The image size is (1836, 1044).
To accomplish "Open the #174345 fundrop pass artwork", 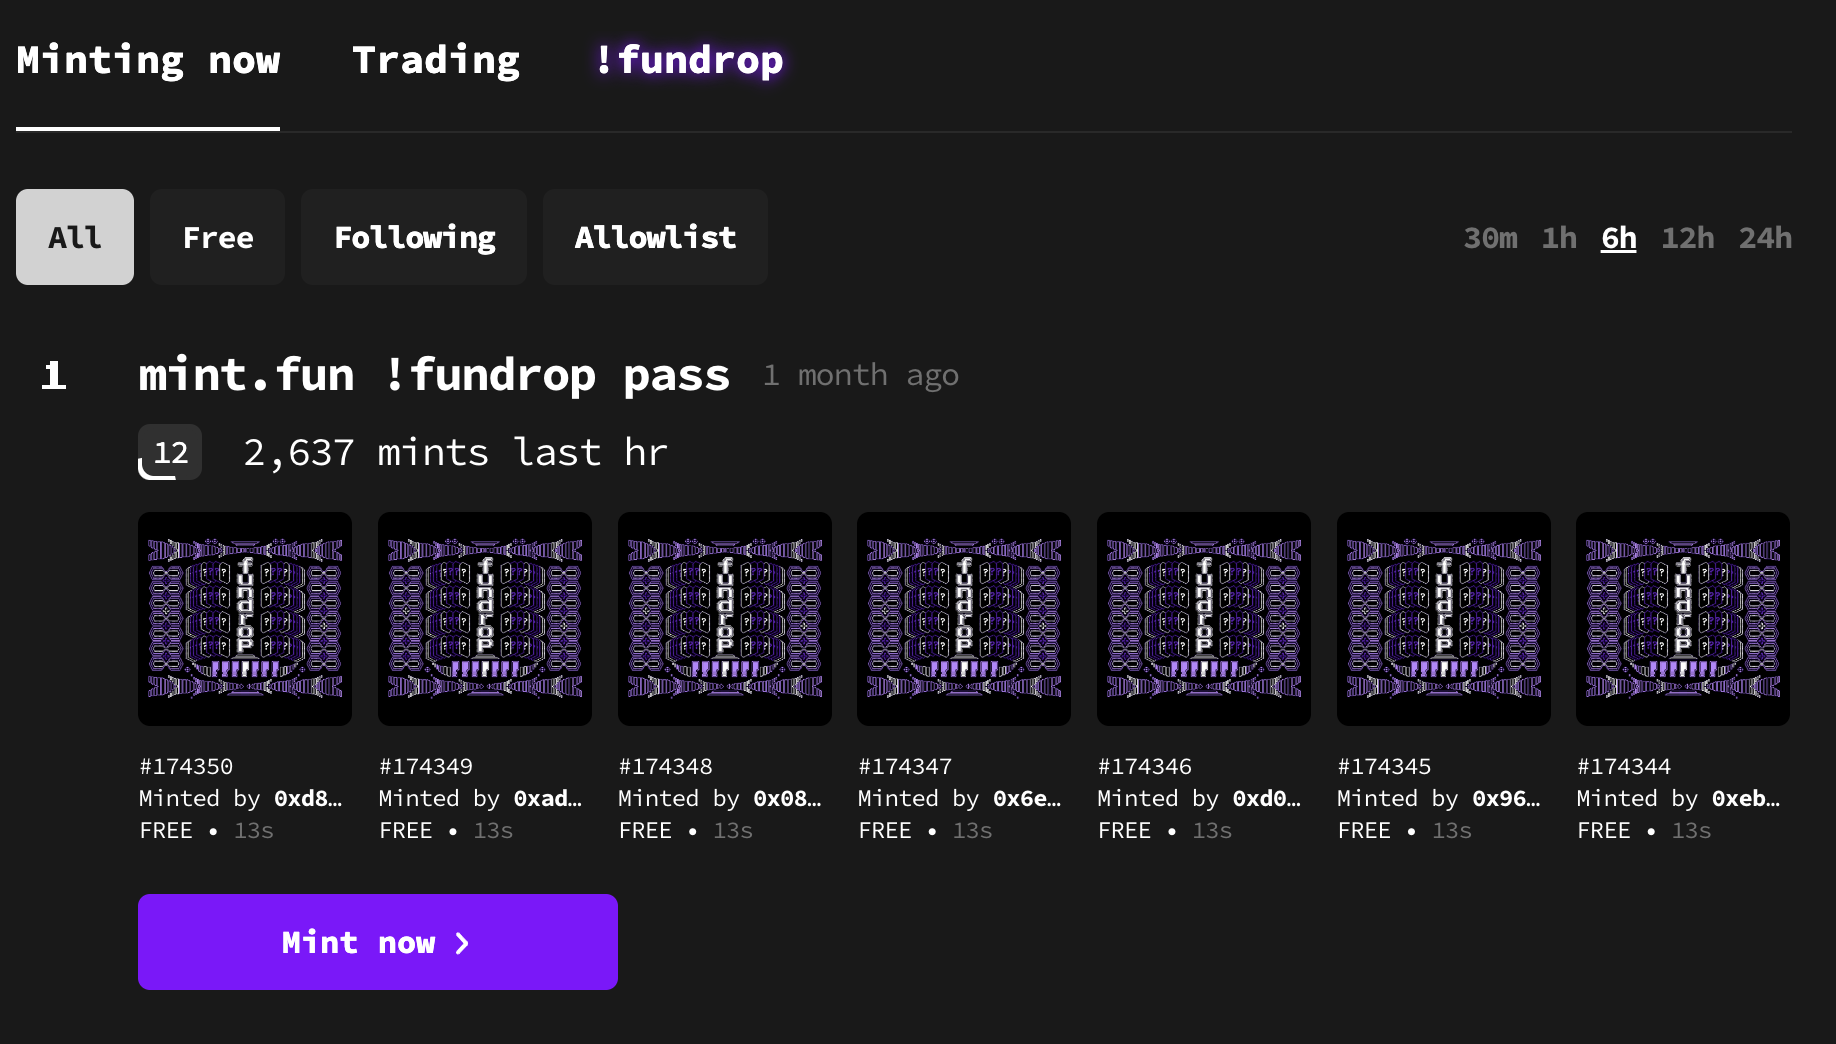I will (1443, 618).
